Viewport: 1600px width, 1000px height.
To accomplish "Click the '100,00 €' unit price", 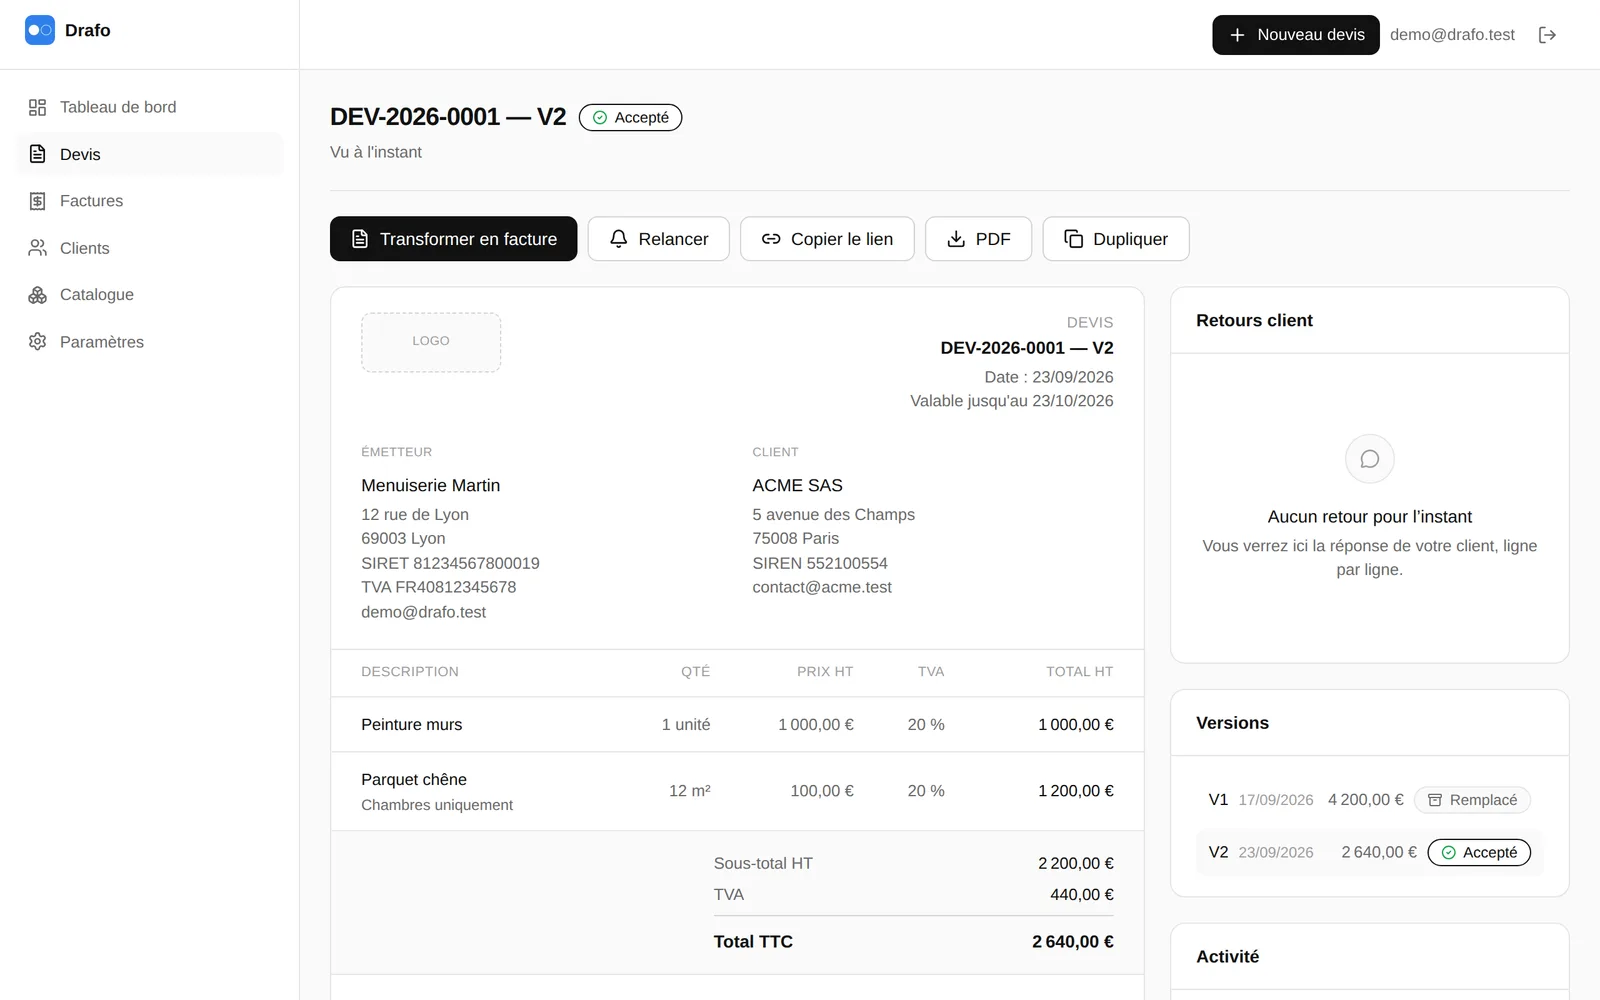I will (x=822, y=791).
